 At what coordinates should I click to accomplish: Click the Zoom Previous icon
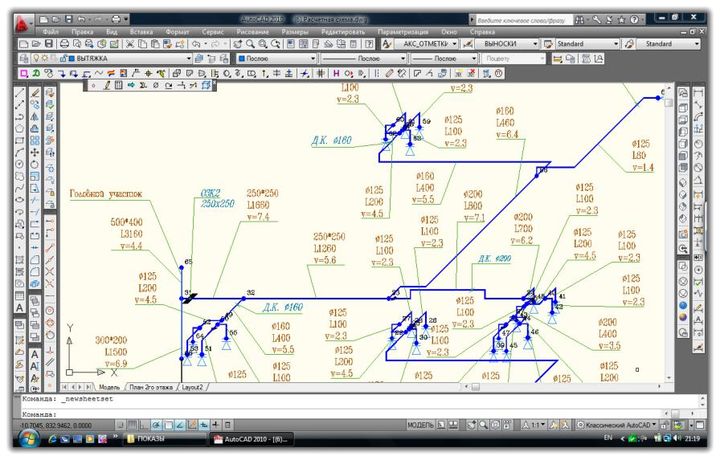coord(276,44)
